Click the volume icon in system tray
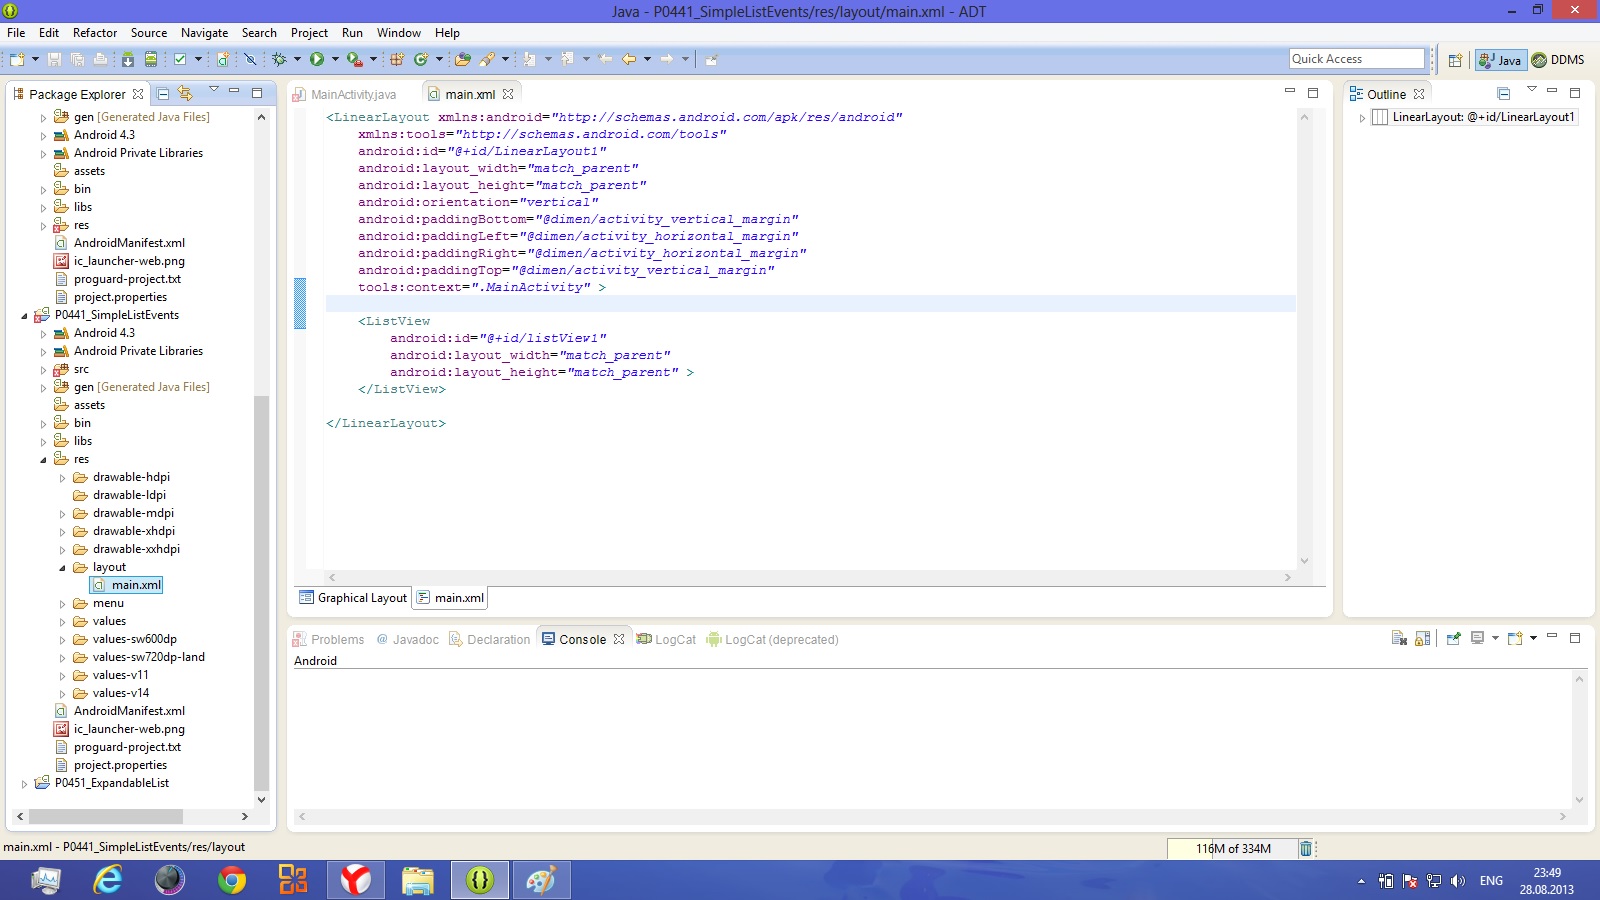Viewport: 1600px width, 900px height. 1458,881
